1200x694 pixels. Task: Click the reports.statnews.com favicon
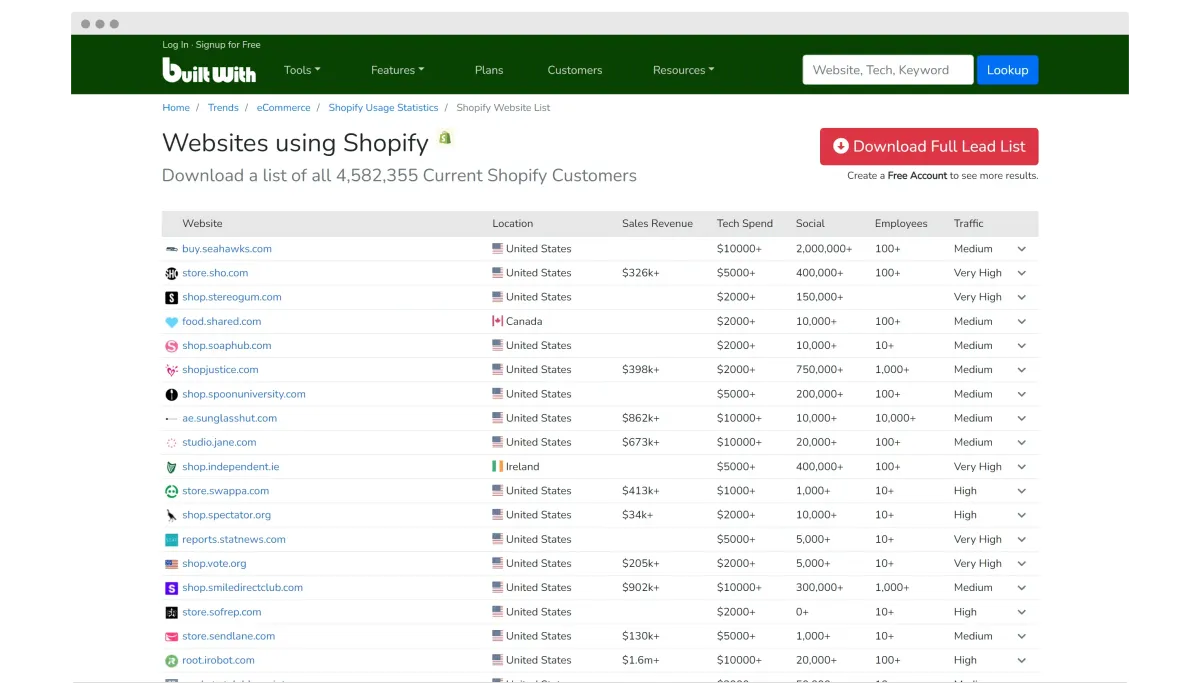coord(171,539)
